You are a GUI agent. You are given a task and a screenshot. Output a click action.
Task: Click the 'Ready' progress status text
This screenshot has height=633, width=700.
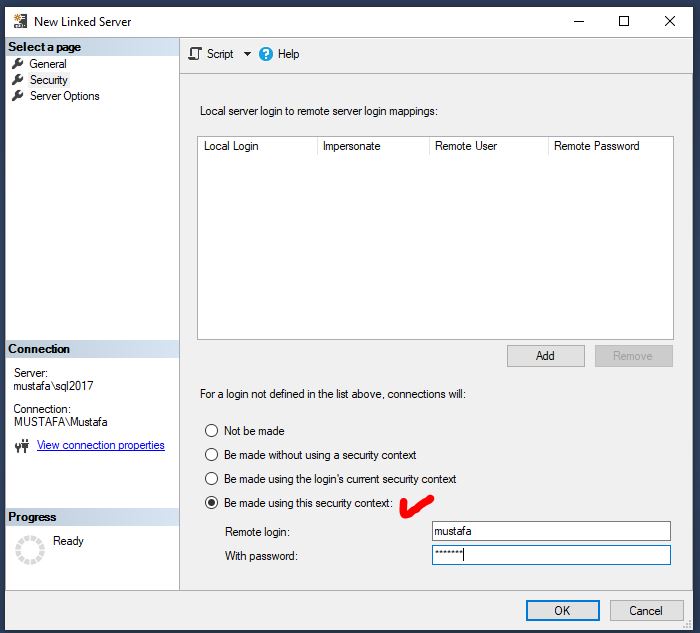pyautogui.click(x=68, y=541)
